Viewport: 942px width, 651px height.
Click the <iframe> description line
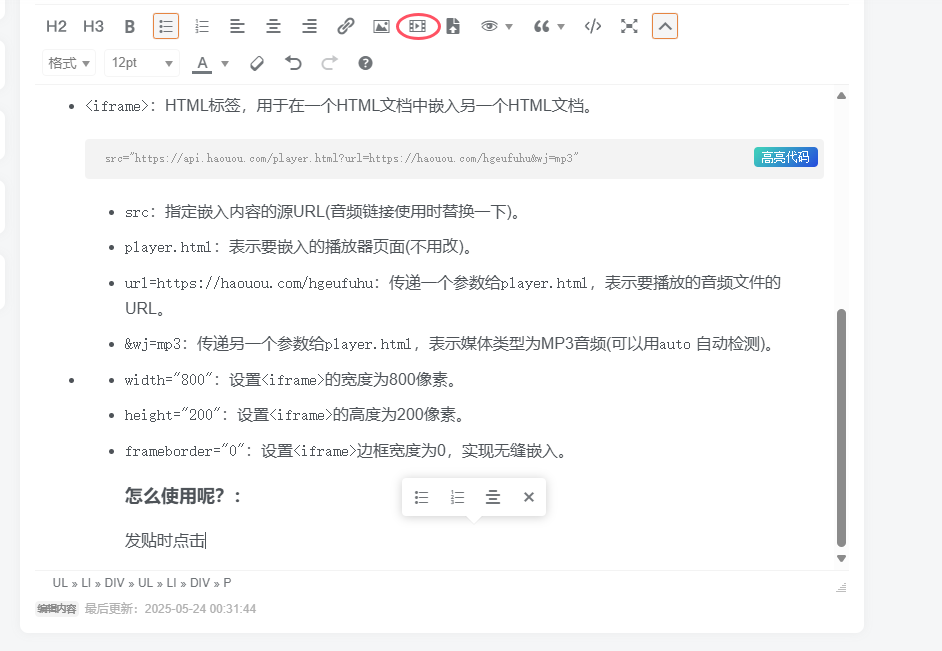pos(339,106)
